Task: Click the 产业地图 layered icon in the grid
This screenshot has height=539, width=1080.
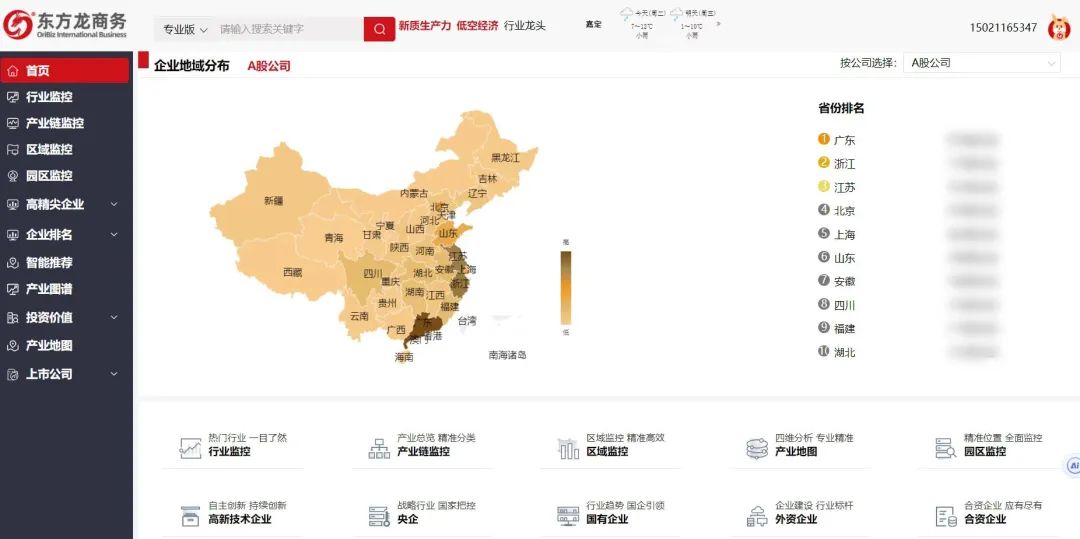Action: click(x=757, y=448)
